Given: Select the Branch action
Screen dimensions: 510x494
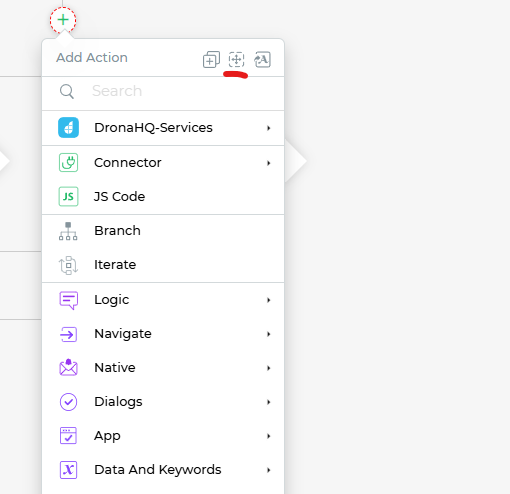Looking at the screenshot, I should [163, 231].
